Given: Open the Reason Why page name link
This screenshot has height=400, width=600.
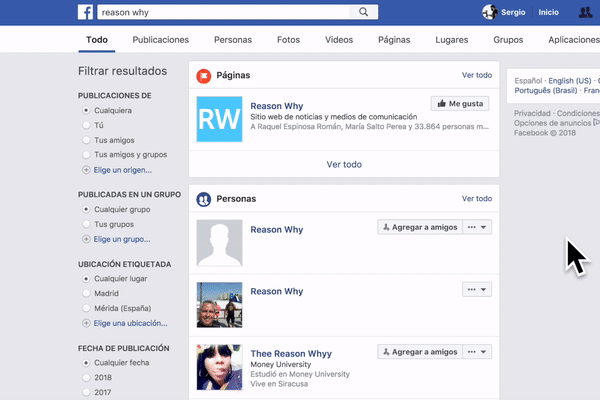Looking at the screenshot, I should coord(277,106).
